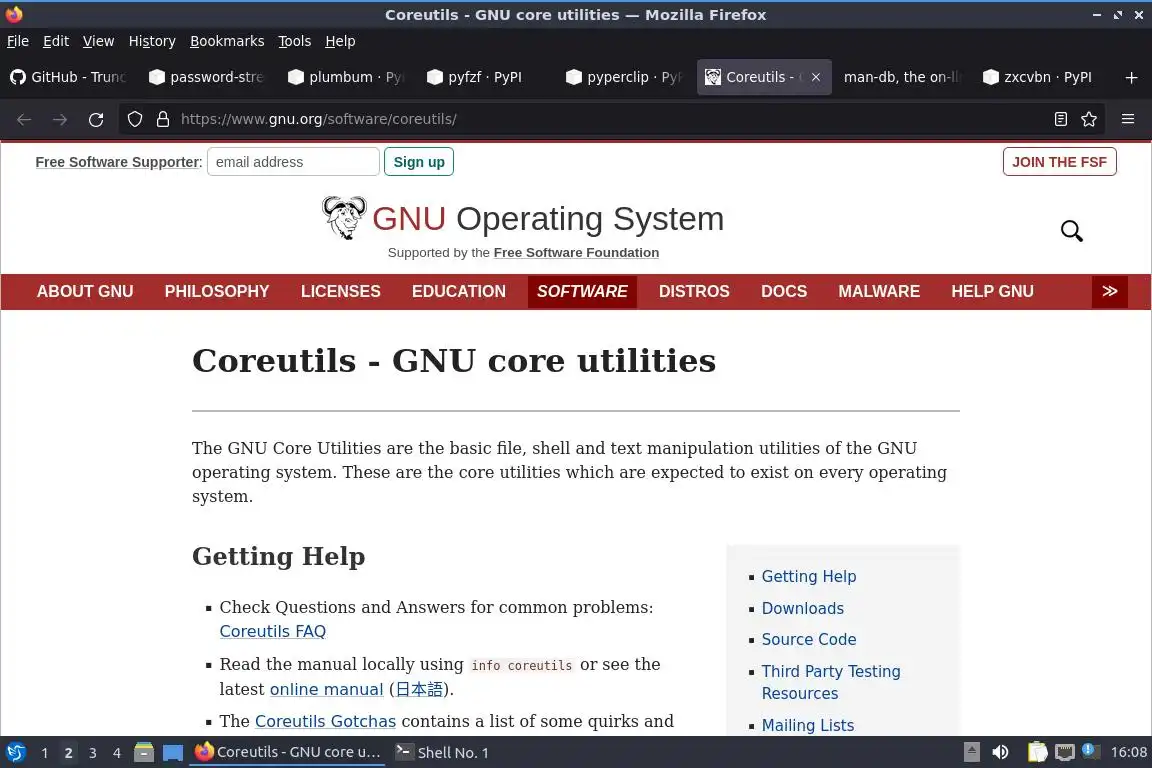Open the online manual link
This screenshot has width=1152, height=768.
pos(326,689)
